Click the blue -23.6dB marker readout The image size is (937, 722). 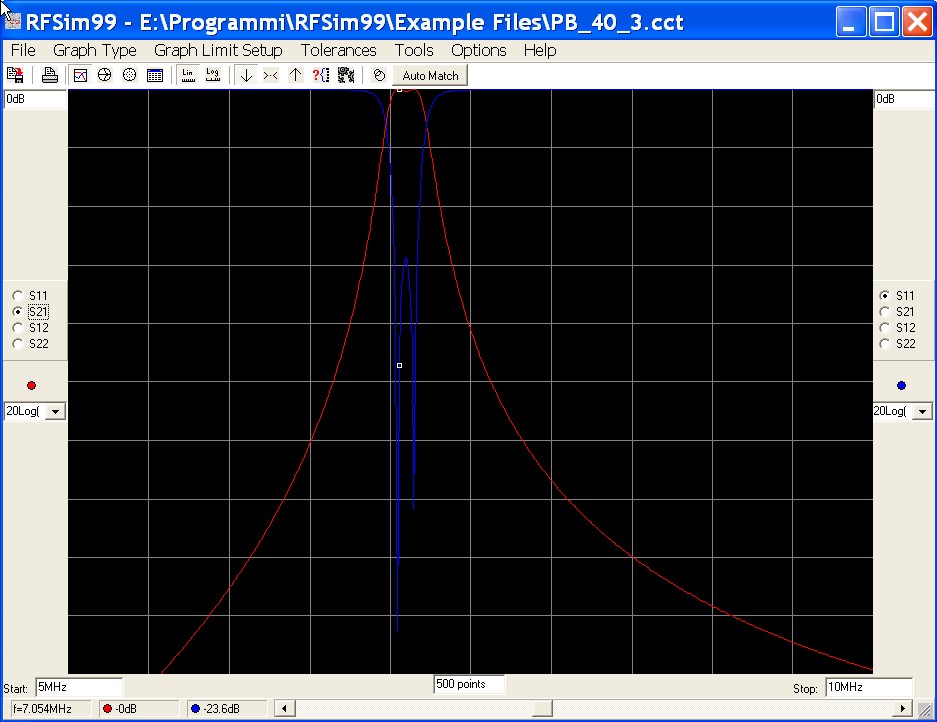click(226, 709)
